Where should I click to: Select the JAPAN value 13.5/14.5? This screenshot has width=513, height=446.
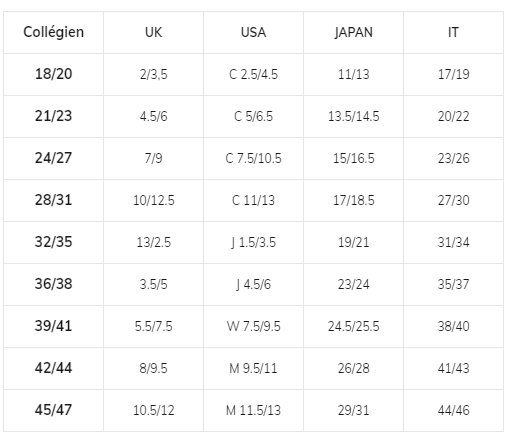[x=353, y=116]
